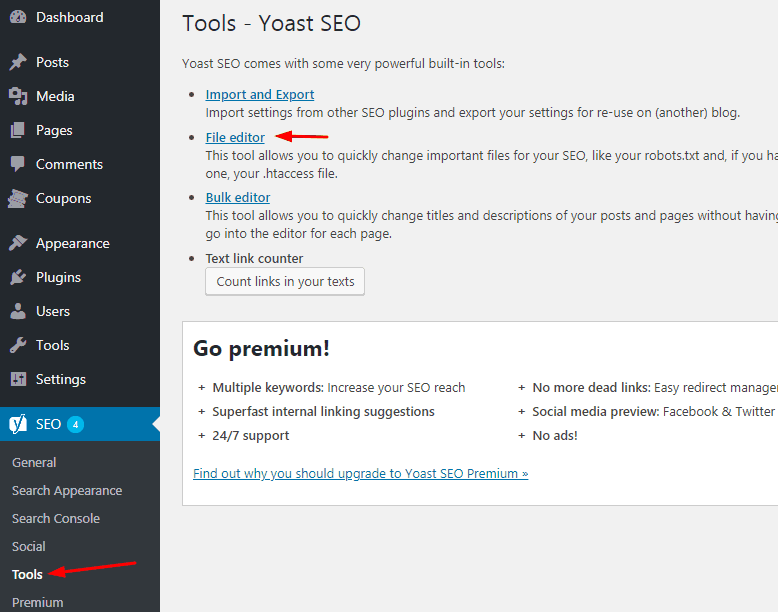
Task: Select Tools under the SEO submenu
Action: click(27, 574)
